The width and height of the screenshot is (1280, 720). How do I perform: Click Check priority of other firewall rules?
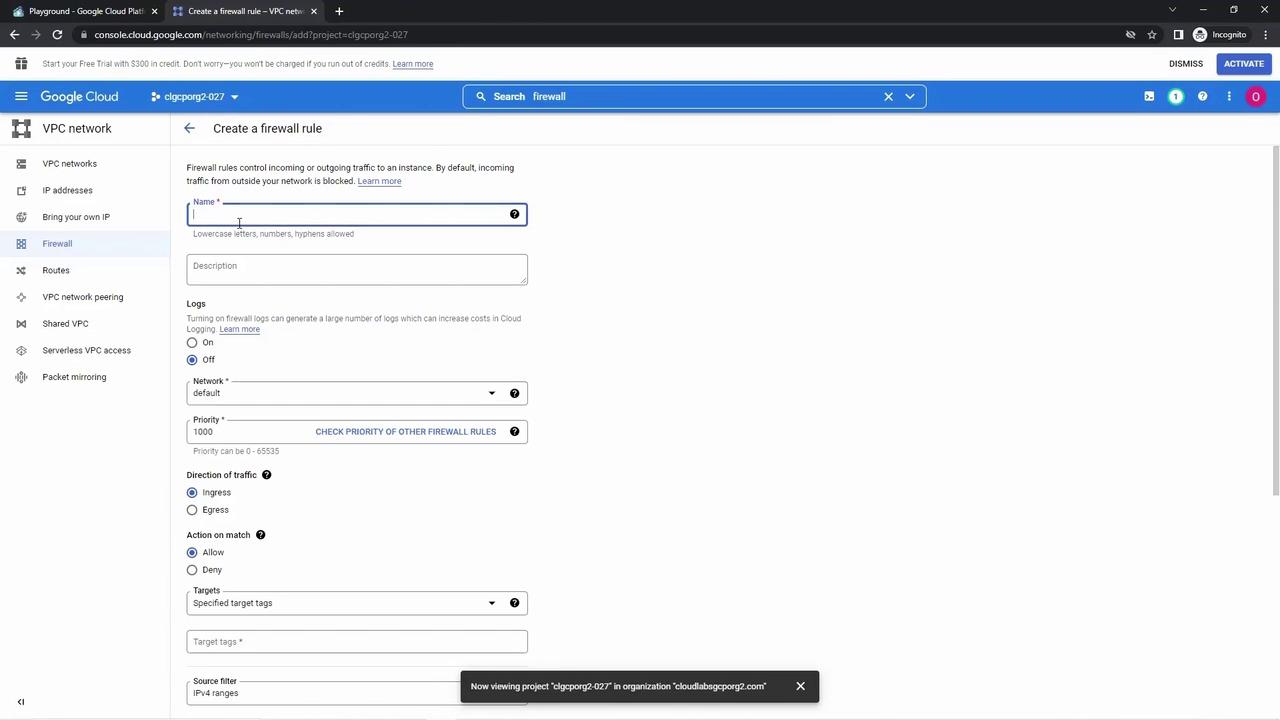406,432
